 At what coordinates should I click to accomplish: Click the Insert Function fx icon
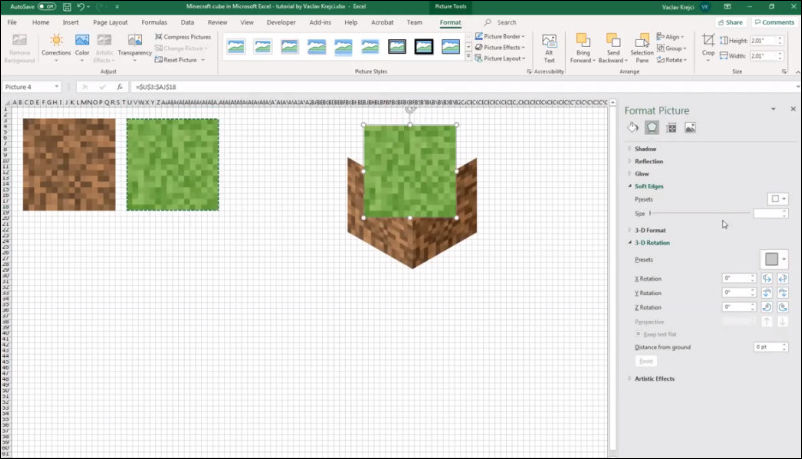click(120, 87)
